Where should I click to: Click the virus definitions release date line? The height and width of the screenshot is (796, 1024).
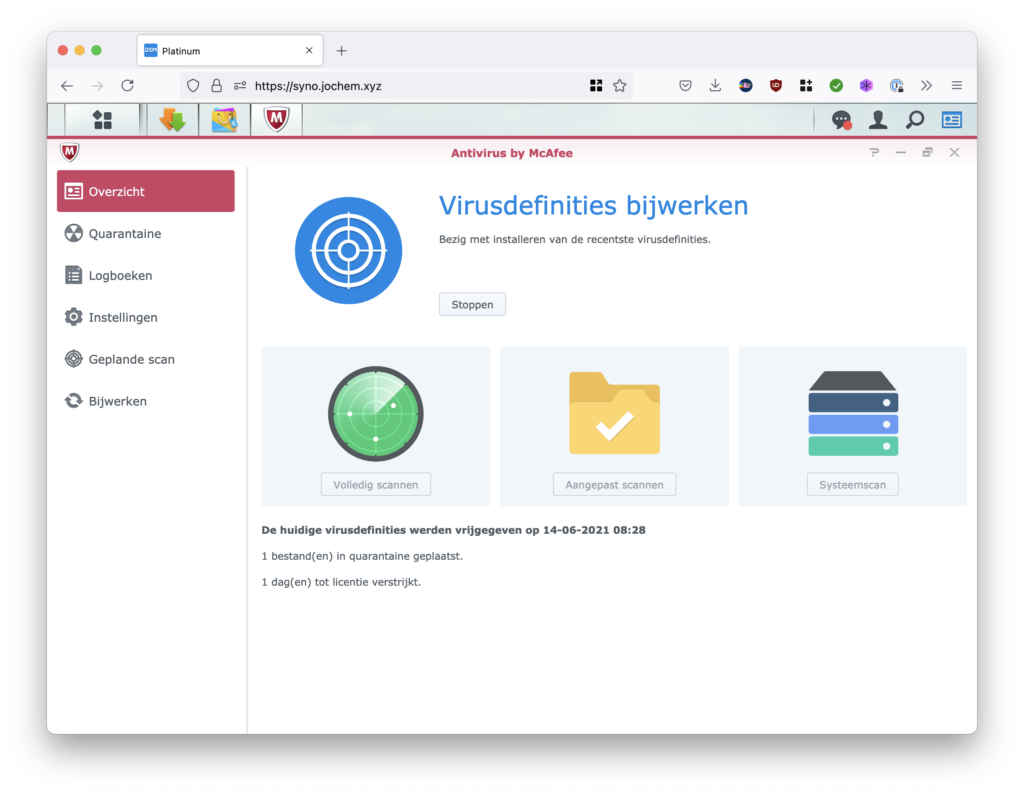coord(453,530)
